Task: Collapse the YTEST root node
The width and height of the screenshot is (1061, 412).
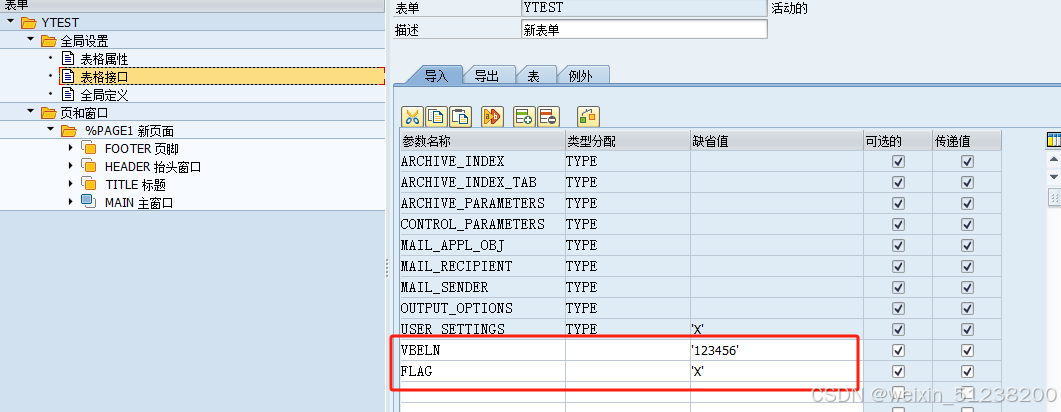Action: (x=10, y=22)
